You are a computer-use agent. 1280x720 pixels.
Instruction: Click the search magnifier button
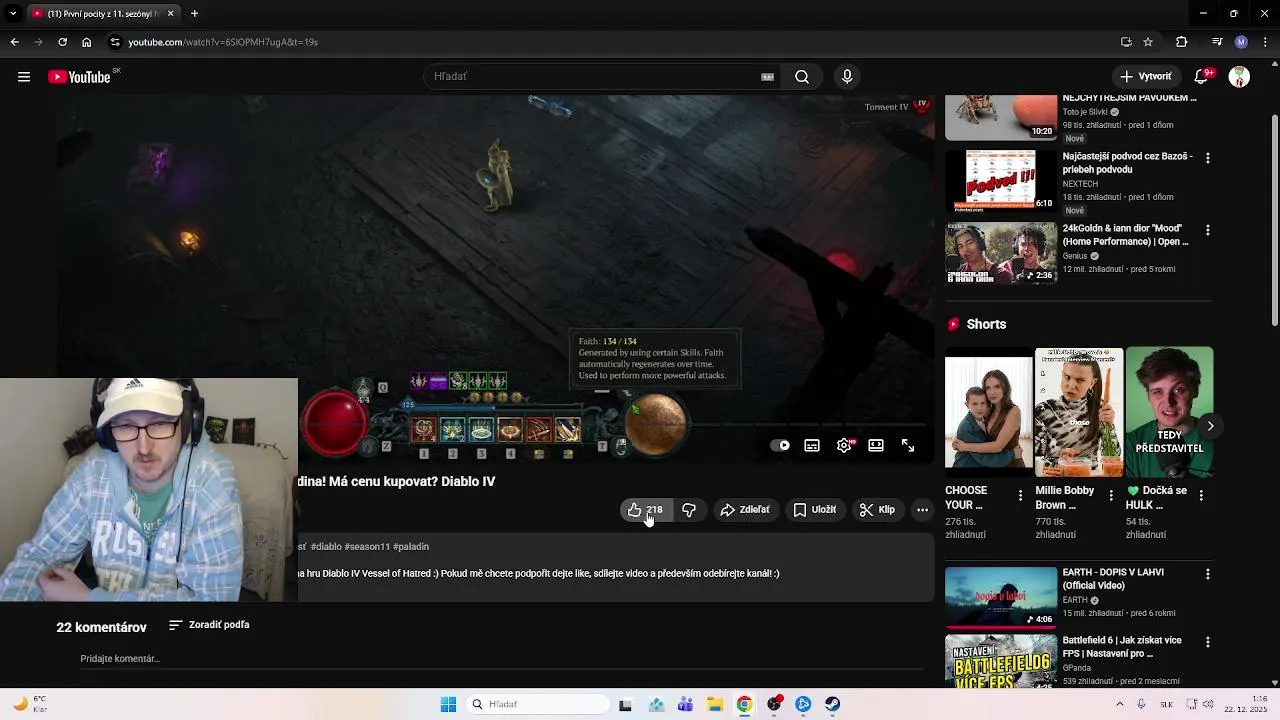(x=802, y=77)
